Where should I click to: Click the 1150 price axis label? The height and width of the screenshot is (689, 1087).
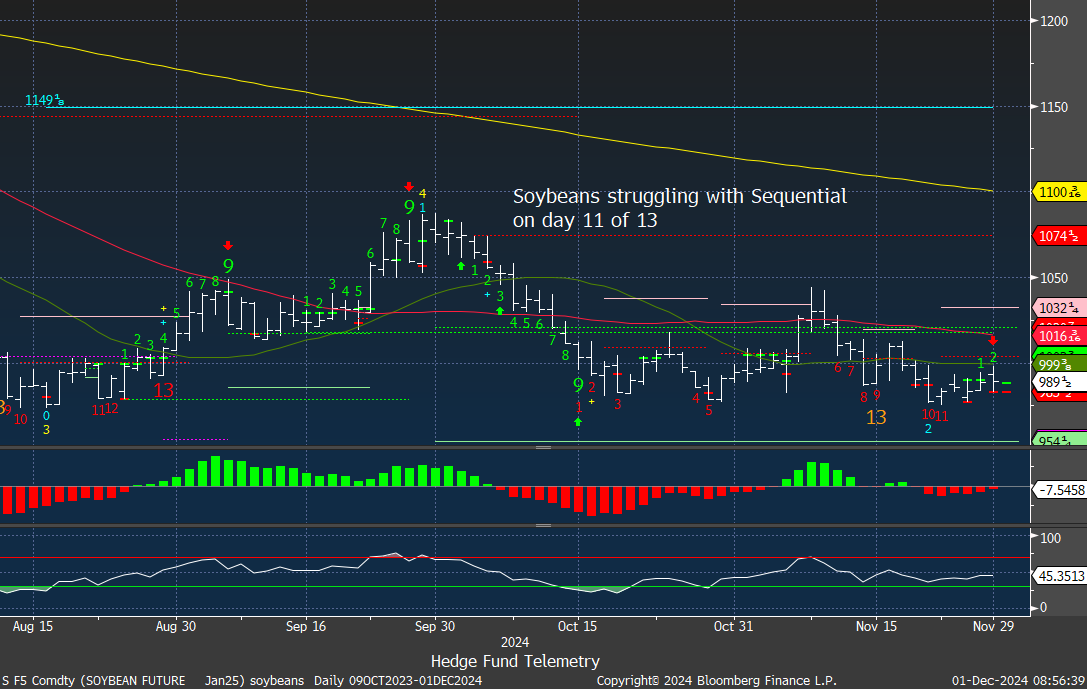click(1054, 107)
